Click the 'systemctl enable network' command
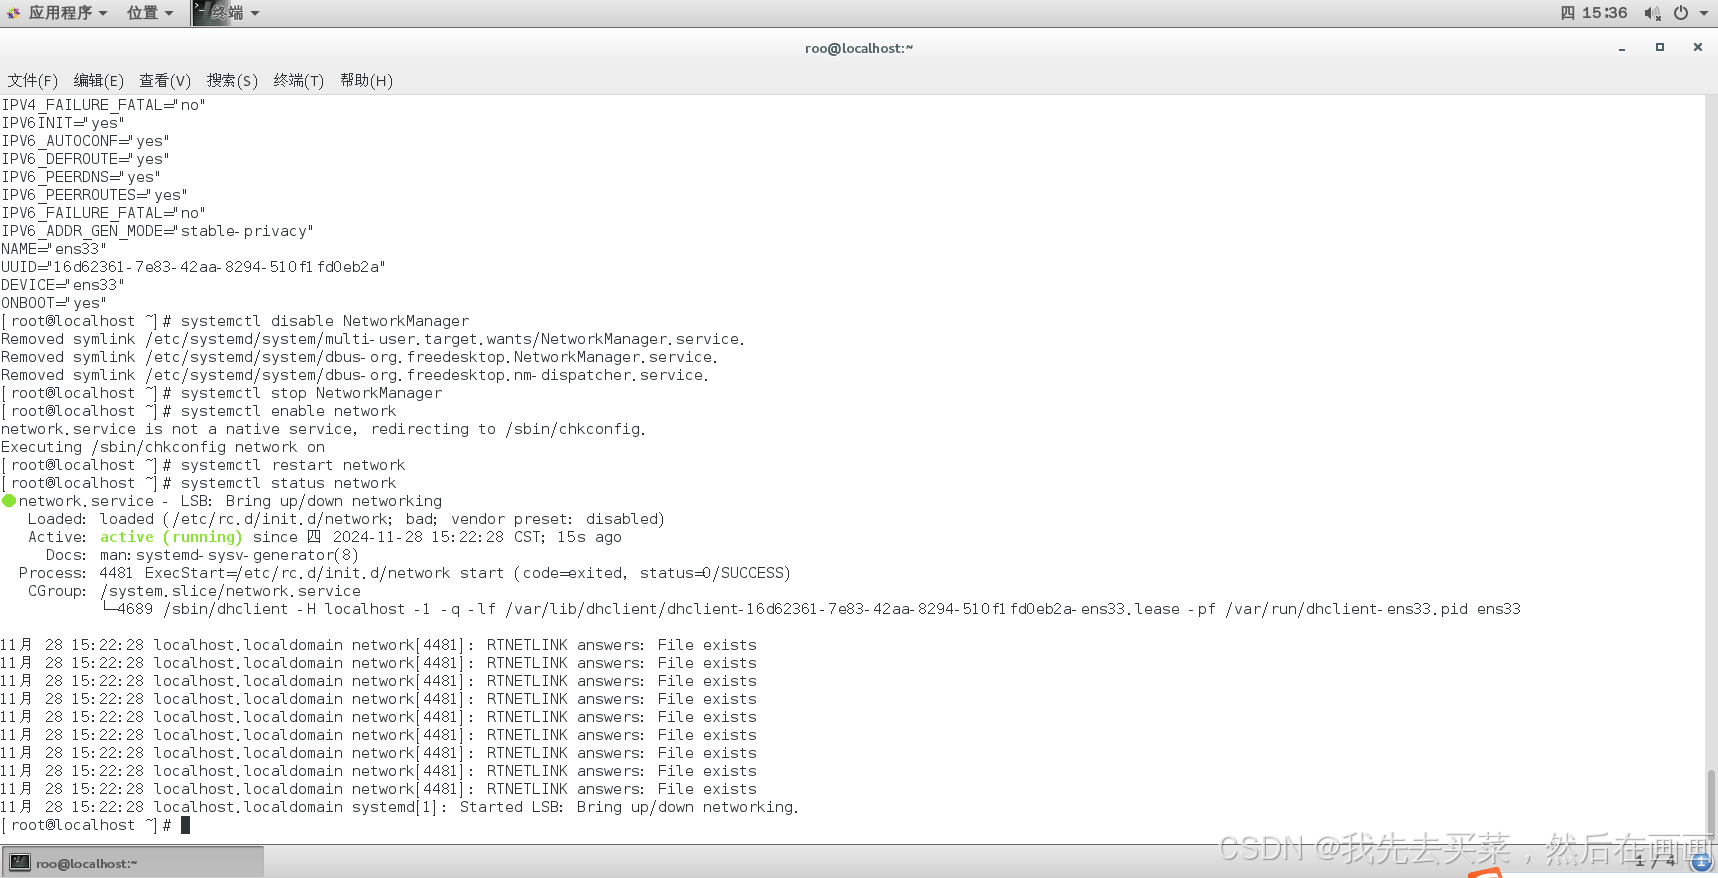 click(289, 411)
